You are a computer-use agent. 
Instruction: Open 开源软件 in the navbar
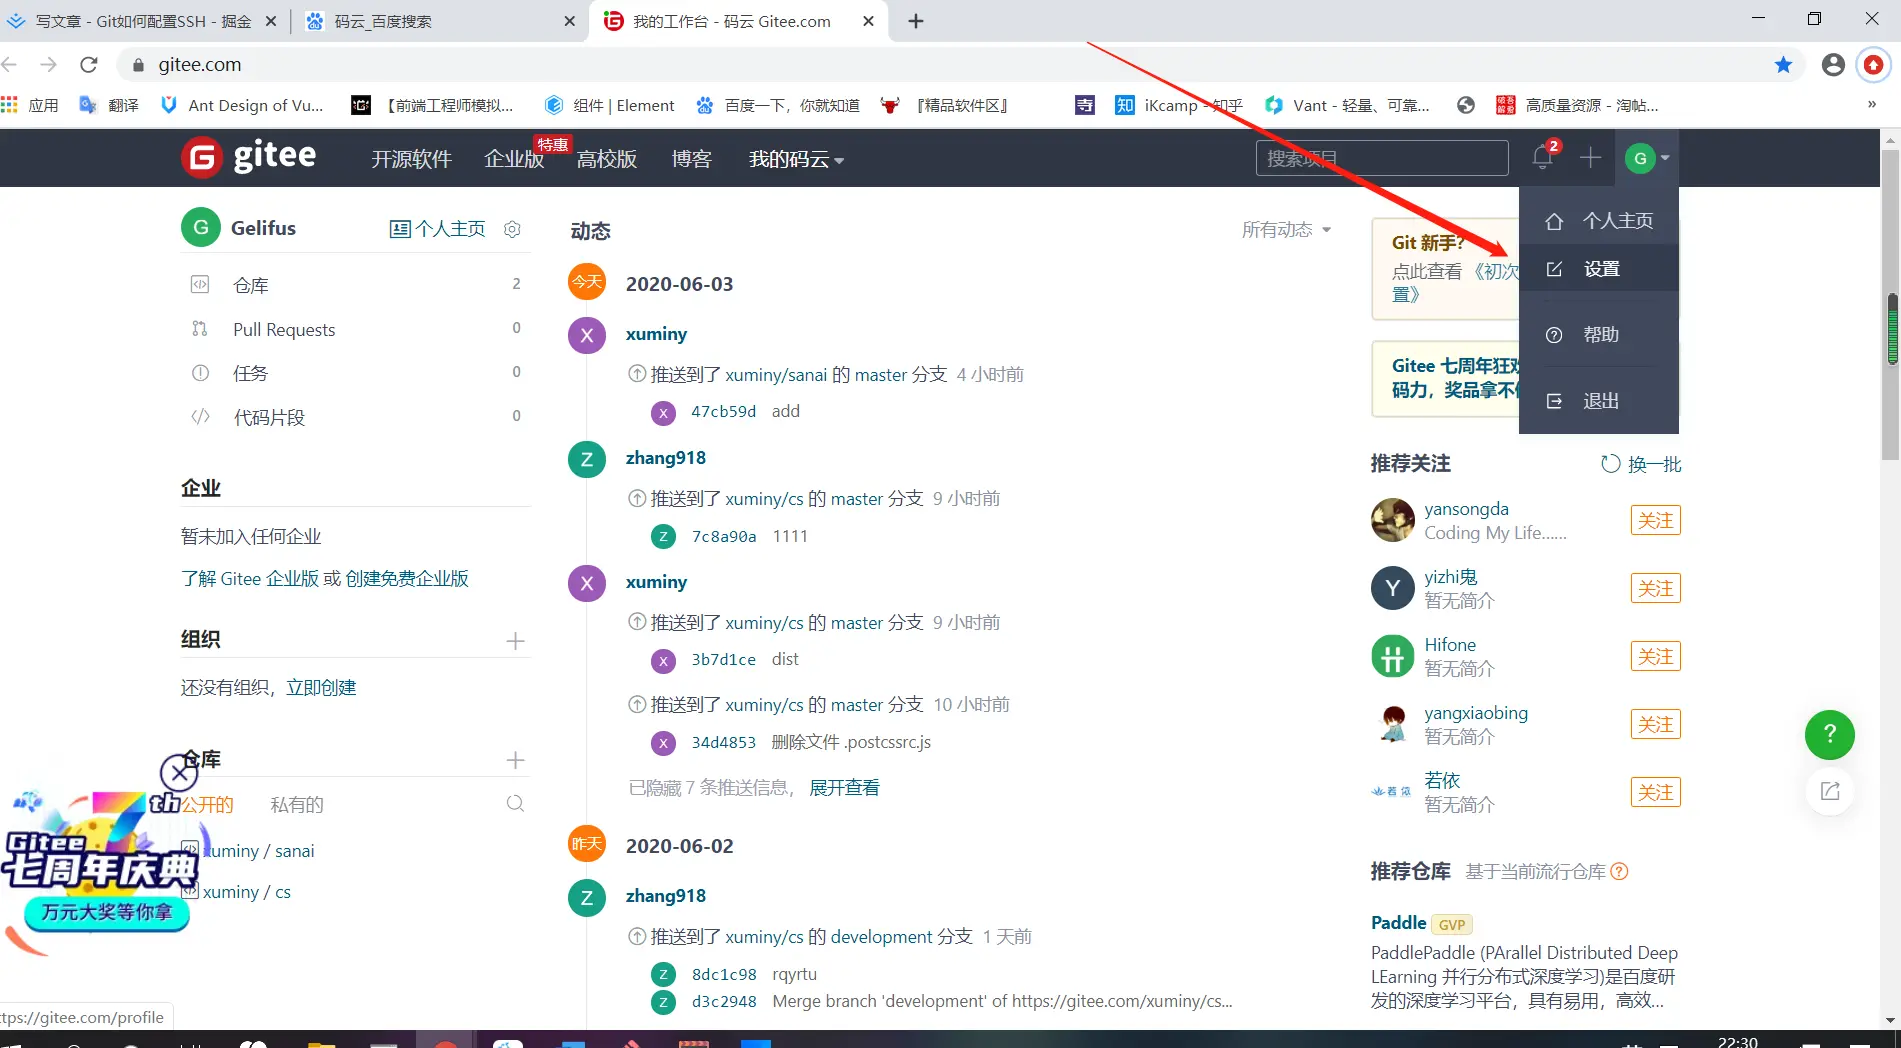pyautogui.click(x=412, y=159)
